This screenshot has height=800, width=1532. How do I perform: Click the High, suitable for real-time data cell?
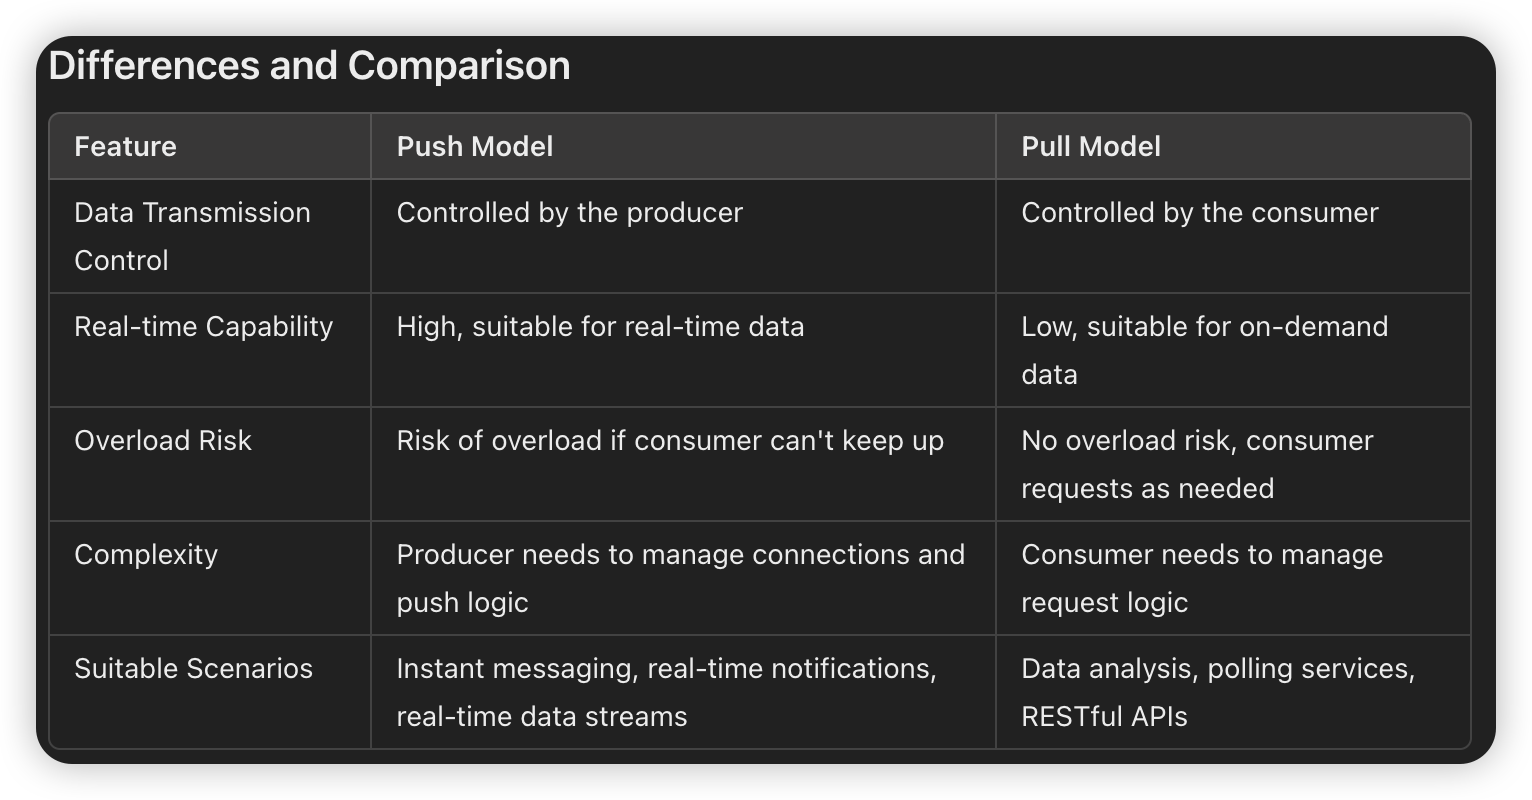[683, 350]
